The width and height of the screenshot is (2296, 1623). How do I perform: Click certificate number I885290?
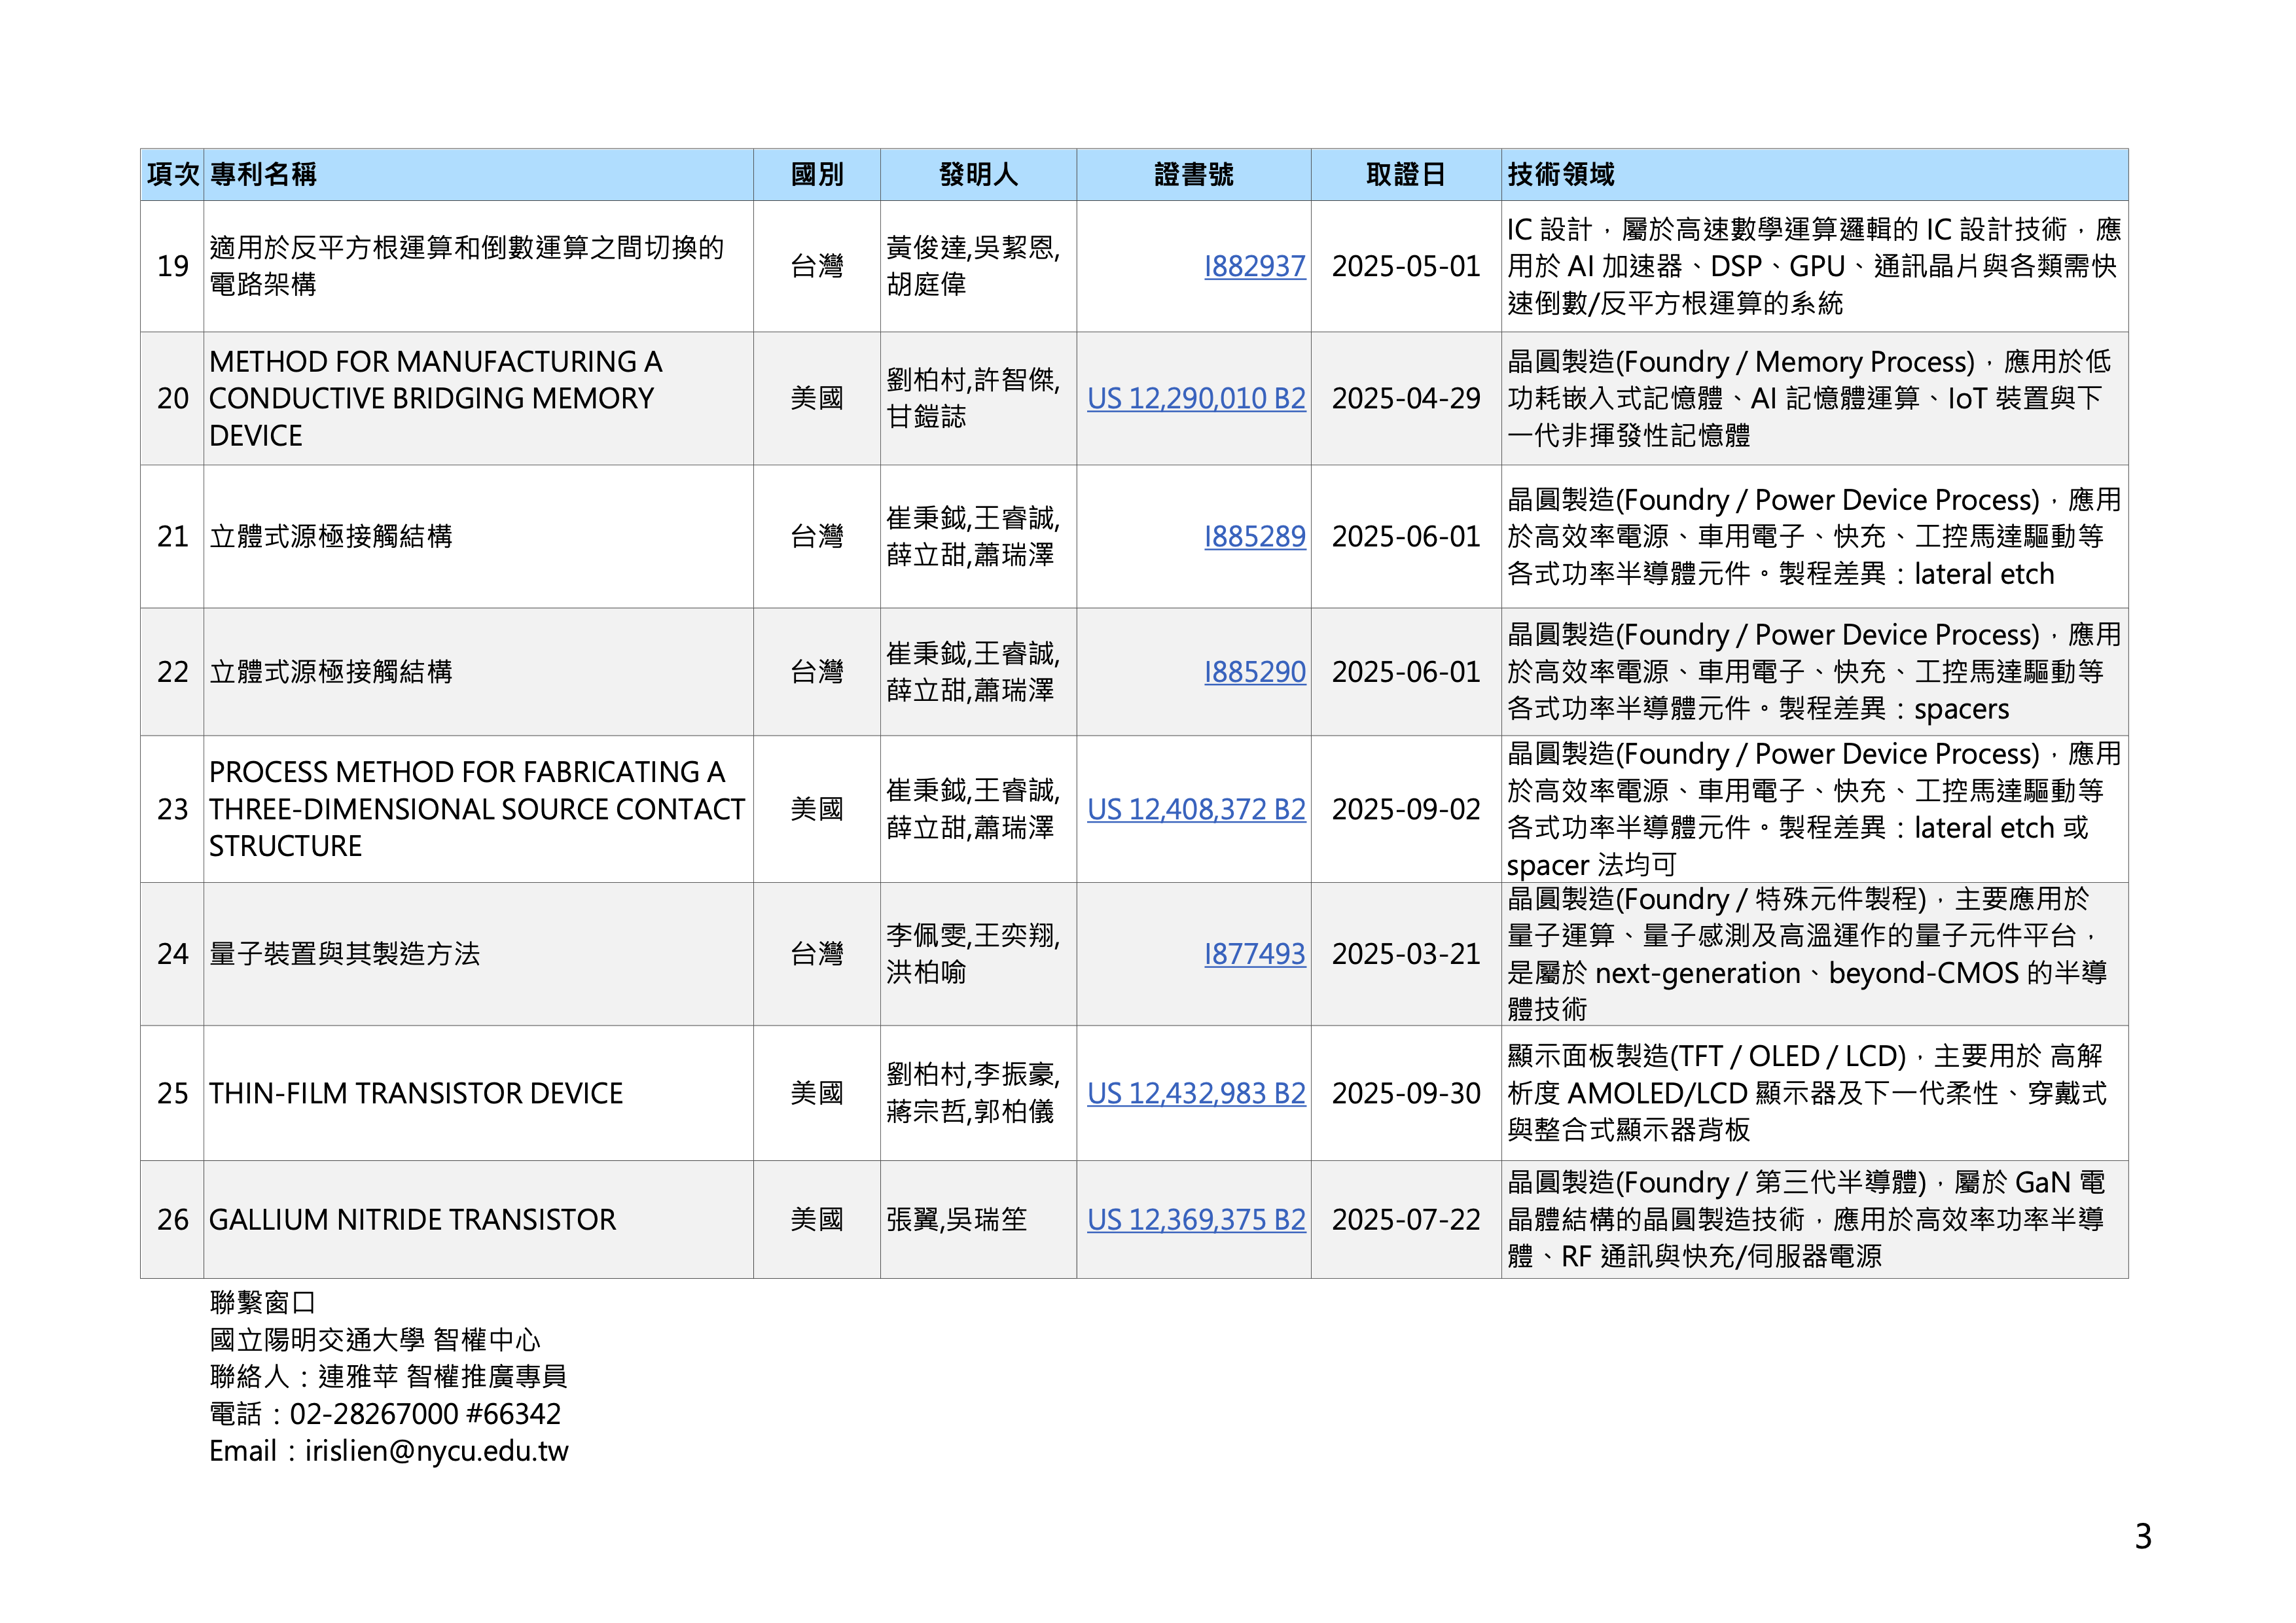[1254, 672]
